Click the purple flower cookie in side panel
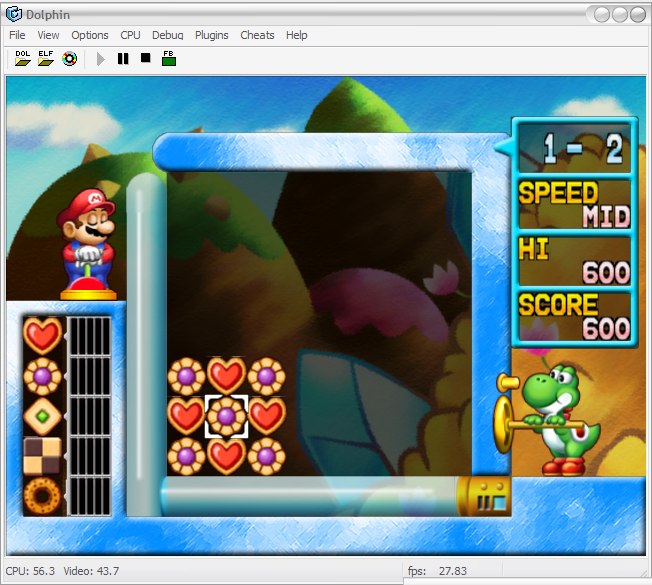 [42, 376]
